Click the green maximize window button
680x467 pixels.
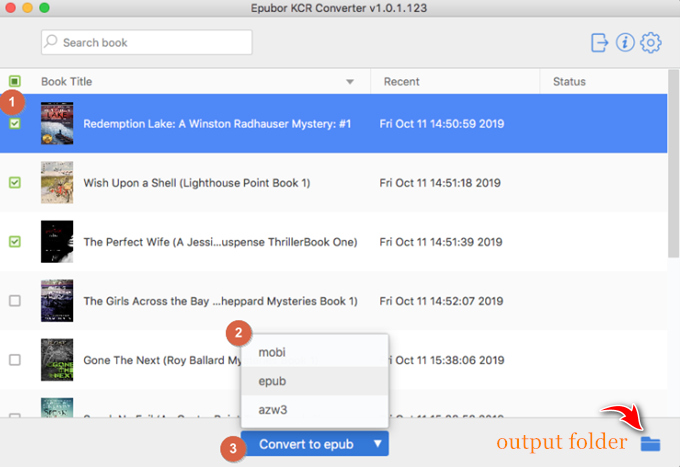(x=44, y=7)
